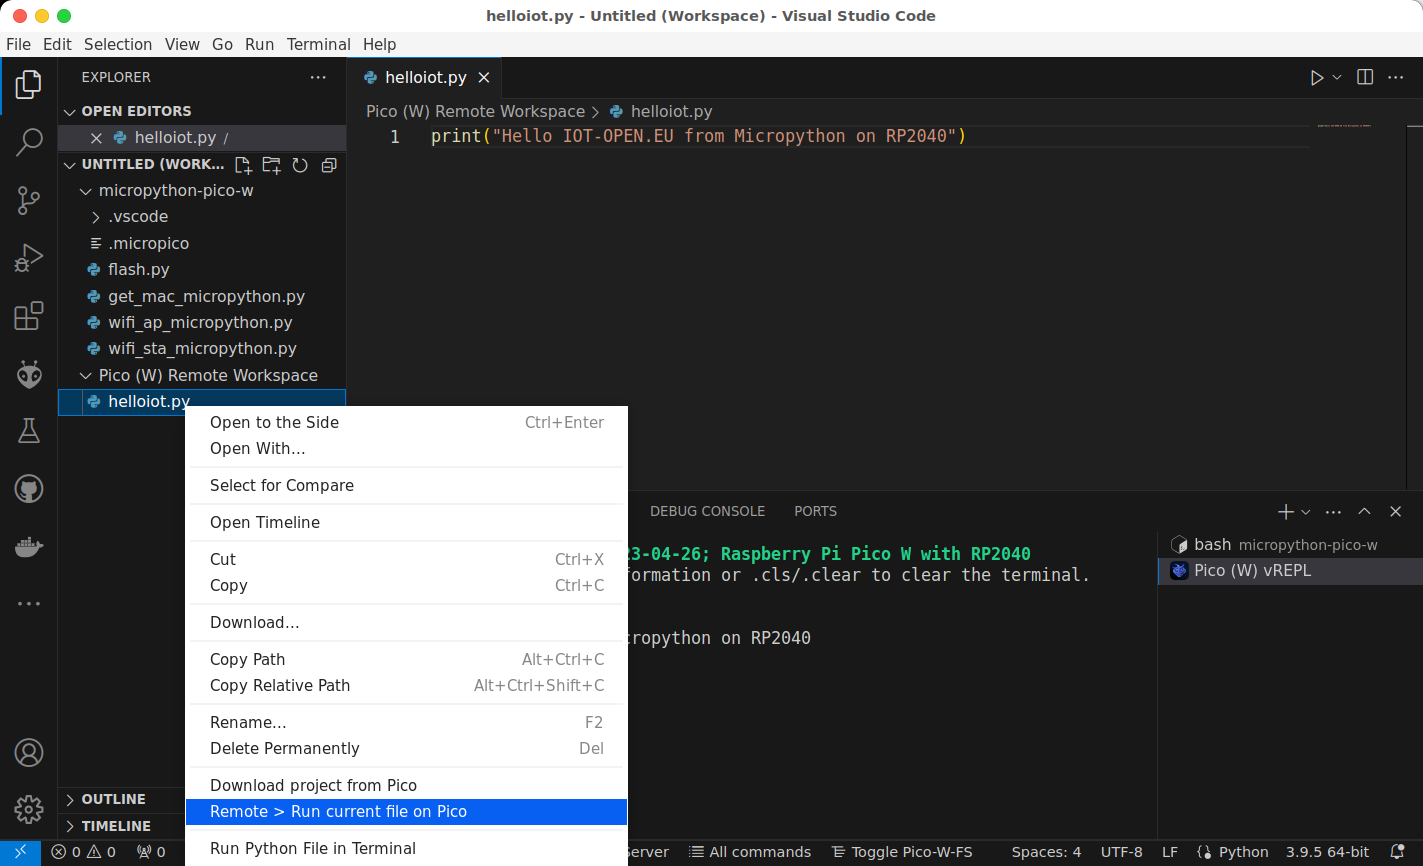This screenshot has height=866, width=1423.
Task: Open the Extensions view
Action: pyautogui.click(x=29, y=316)
